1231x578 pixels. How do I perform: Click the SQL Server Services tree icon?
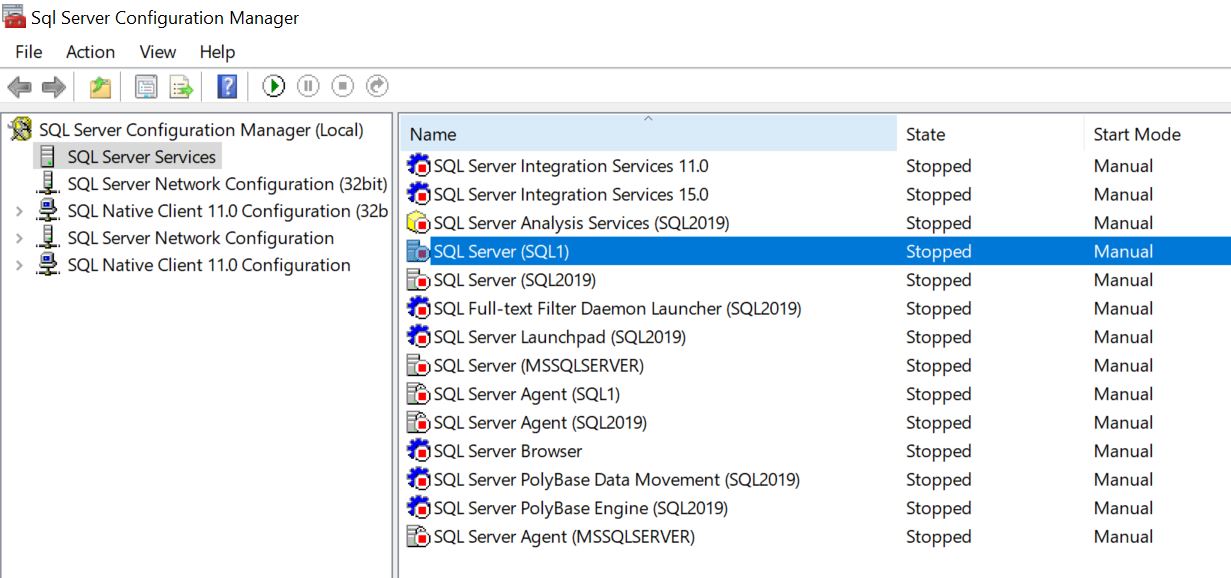47,157
